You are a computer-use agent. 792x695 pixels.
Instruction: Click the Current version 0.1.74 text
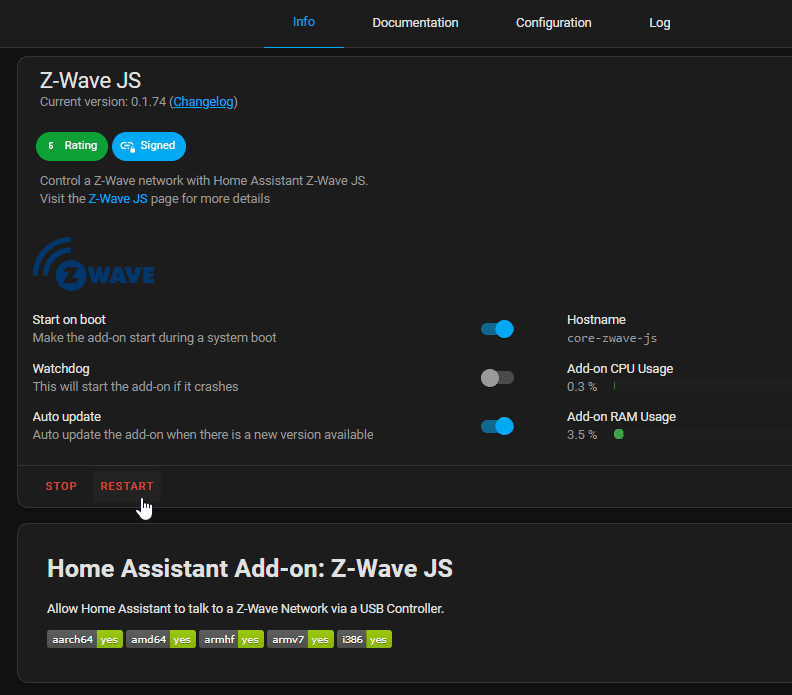click(x=103, y=102)
